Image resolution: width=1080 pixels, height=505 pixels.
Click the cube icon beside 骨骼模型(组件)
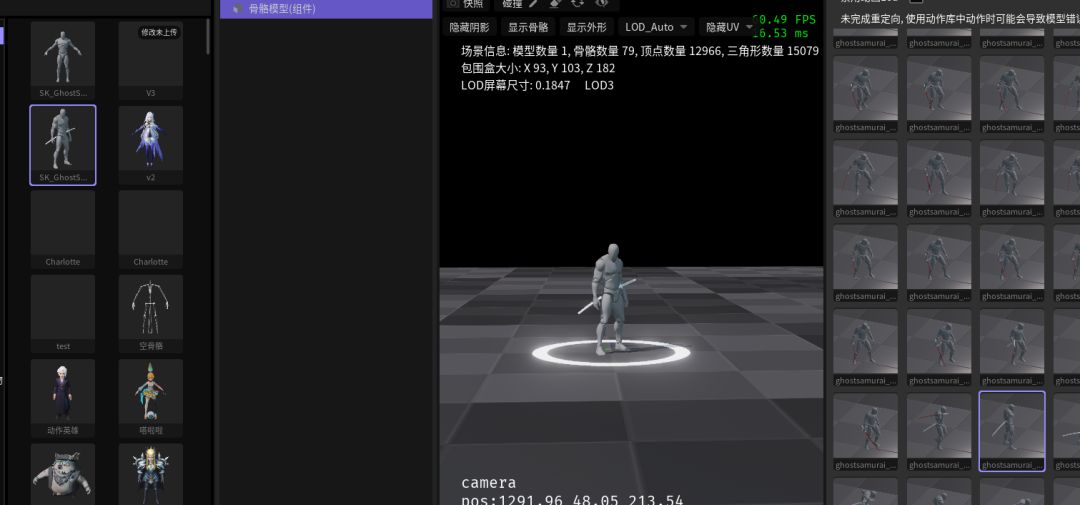tap(237, 9)
